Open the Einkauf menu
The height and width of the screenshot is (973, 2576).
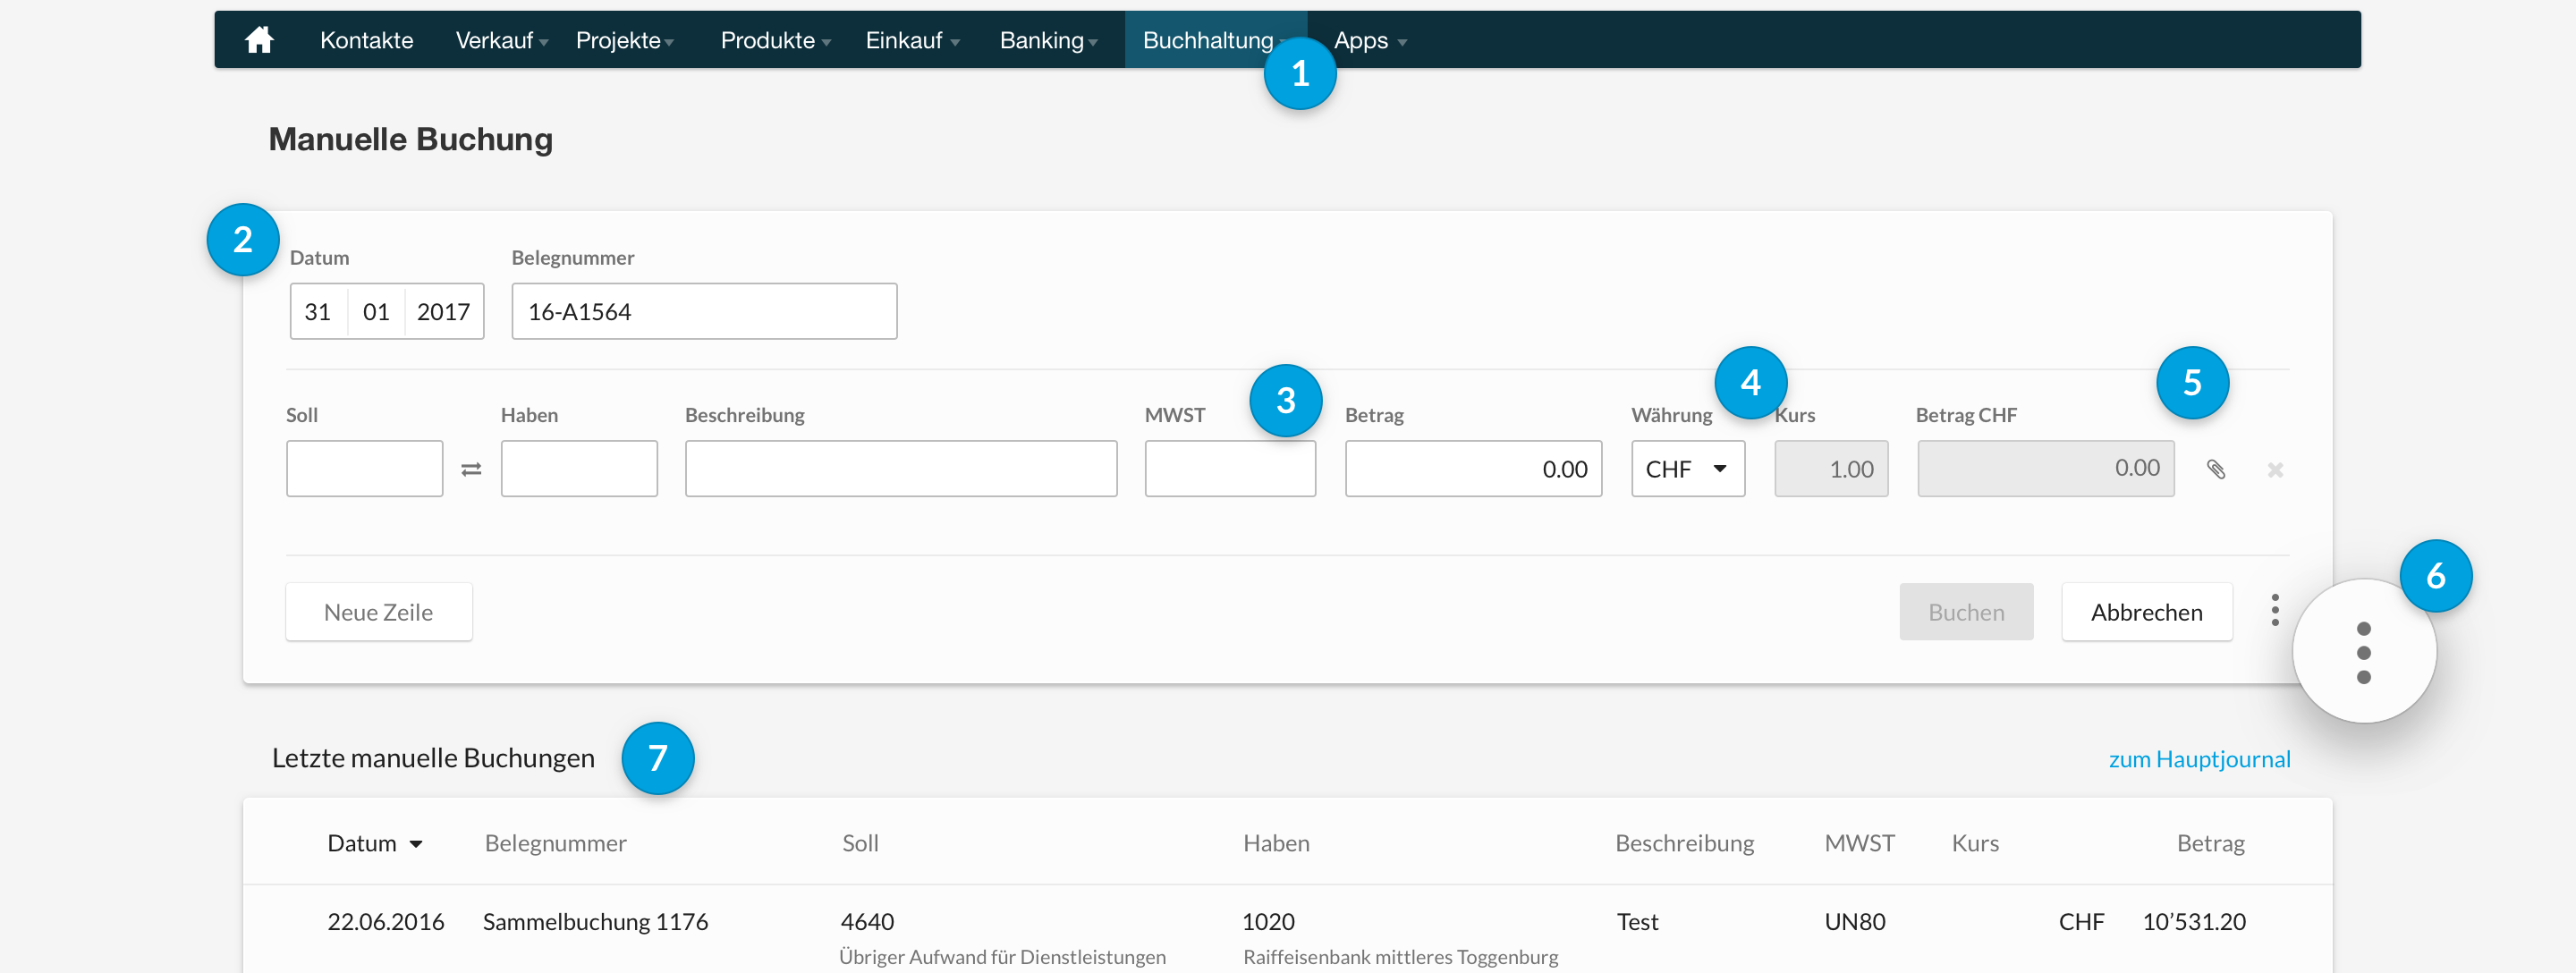912,40
